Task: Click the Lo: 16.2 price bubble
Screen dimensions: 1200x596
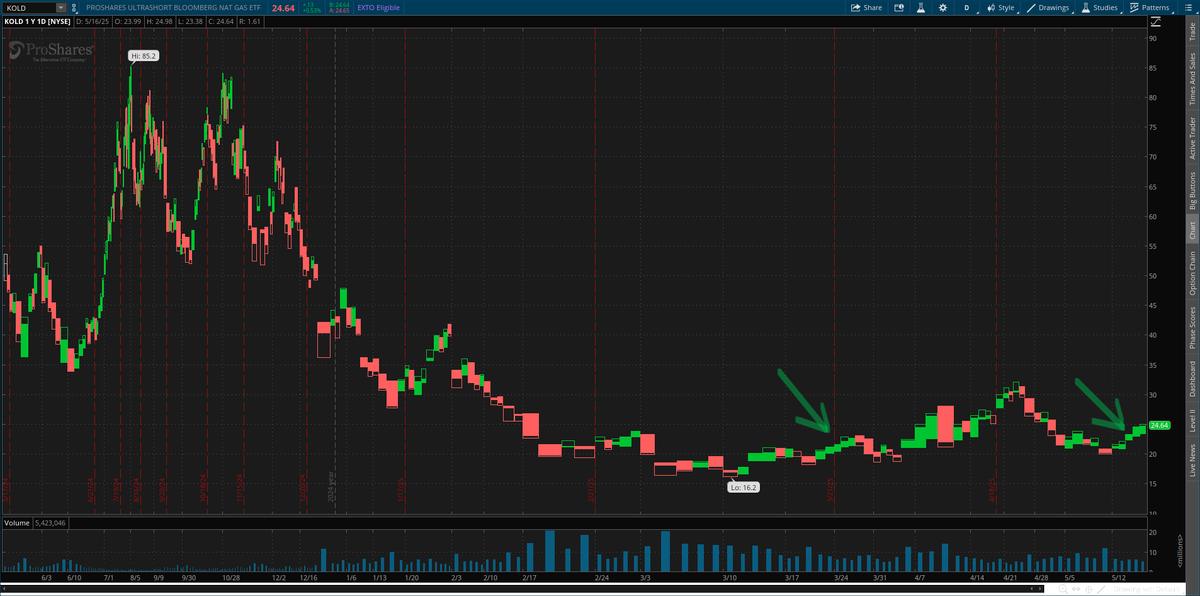Action: (x=743, y=487)
